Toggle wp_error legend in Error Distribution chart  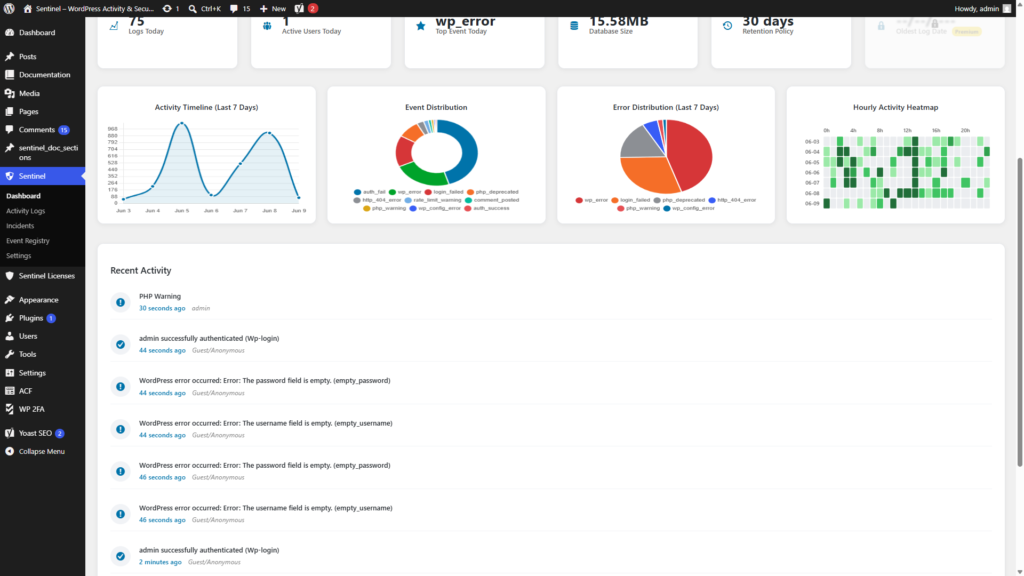(592, 200)
